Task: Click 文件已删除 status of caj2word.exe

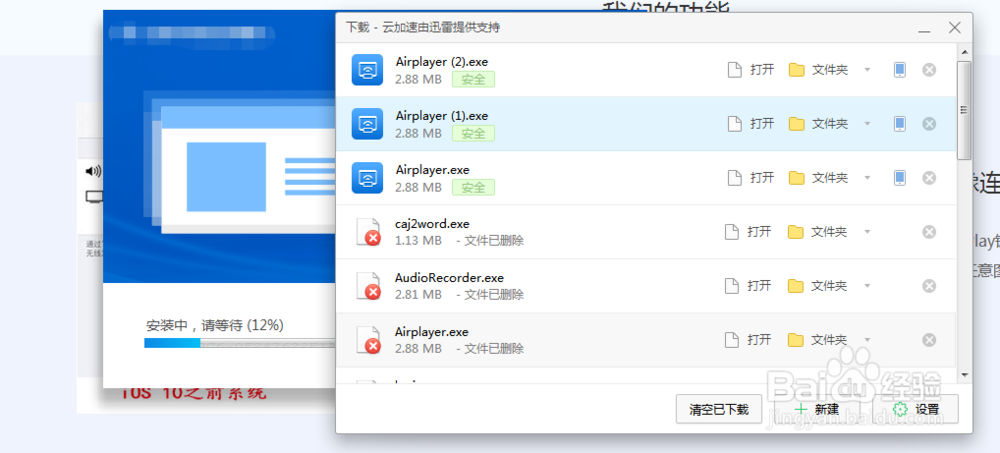Action: [x=490, y=241]
